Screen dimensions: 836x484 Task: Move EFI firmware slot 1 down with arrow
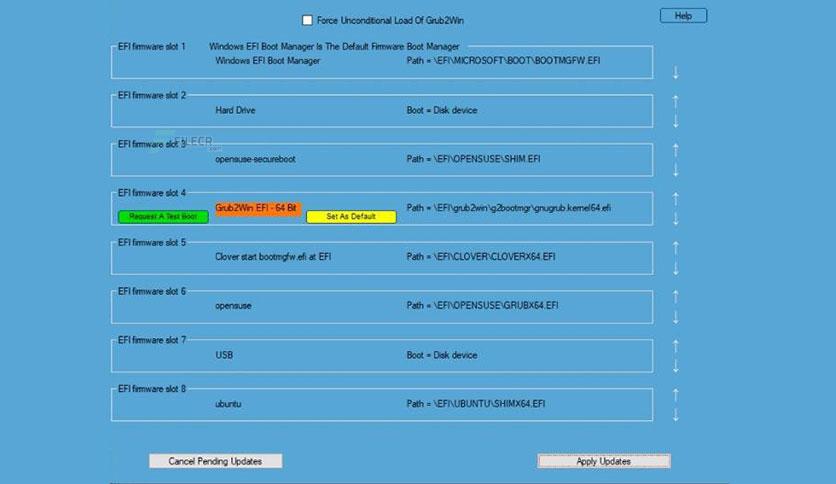tap(676, 73)
